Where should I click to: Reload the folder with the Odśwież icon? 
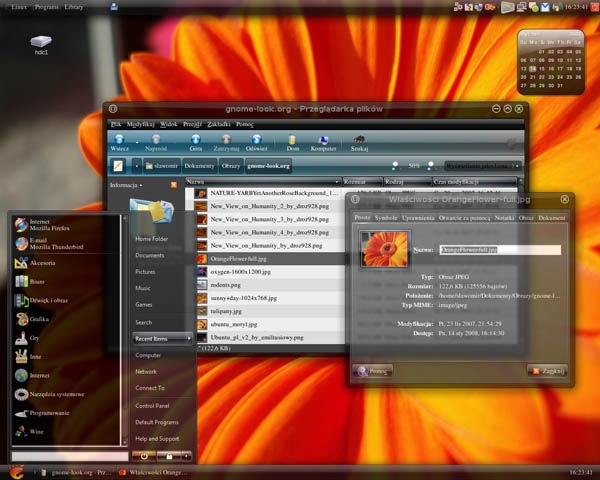256,139
